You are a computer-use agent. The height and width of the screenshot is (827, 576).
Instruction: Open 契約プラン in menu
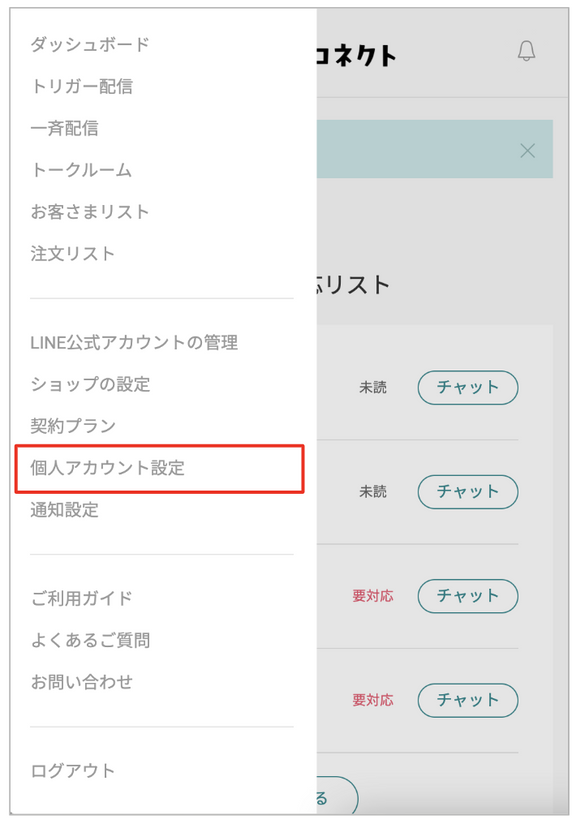click(x=73, y=426)
